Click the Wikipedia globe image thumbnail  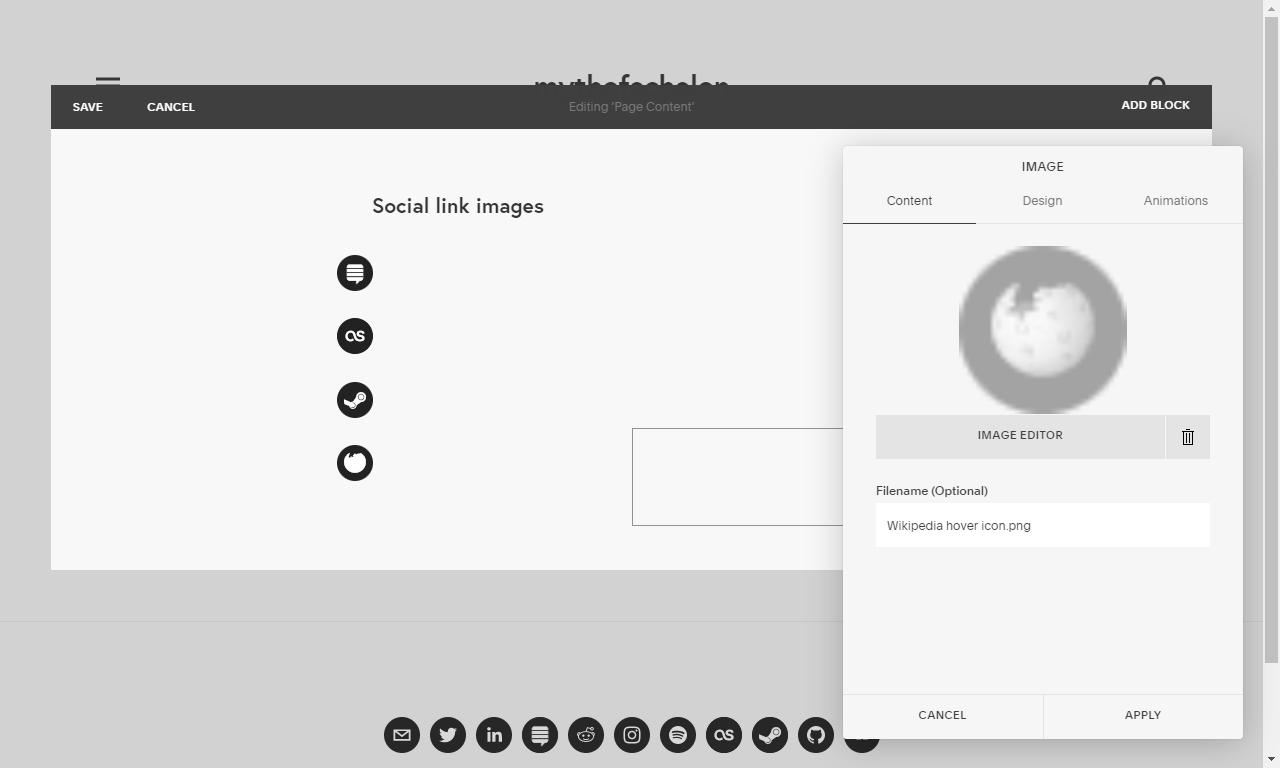pos(1042,329)
